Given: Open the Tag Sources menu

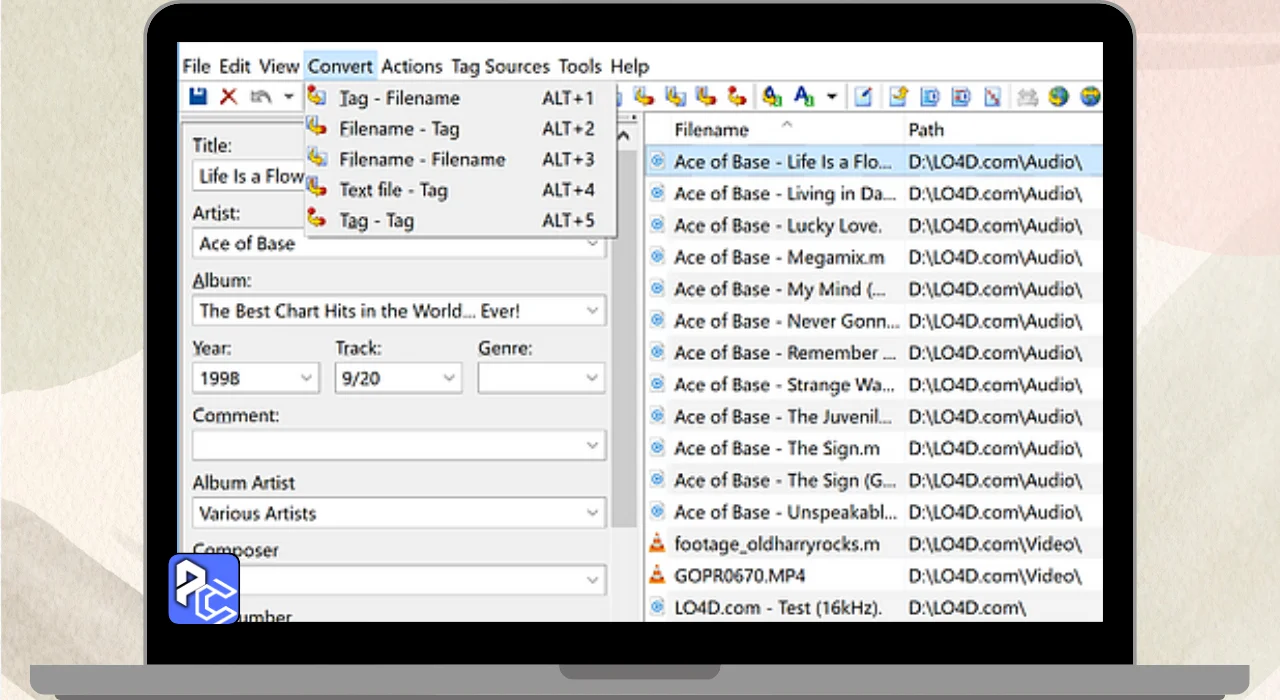Looking at the screenshot, I should click(x=500, y=67).
